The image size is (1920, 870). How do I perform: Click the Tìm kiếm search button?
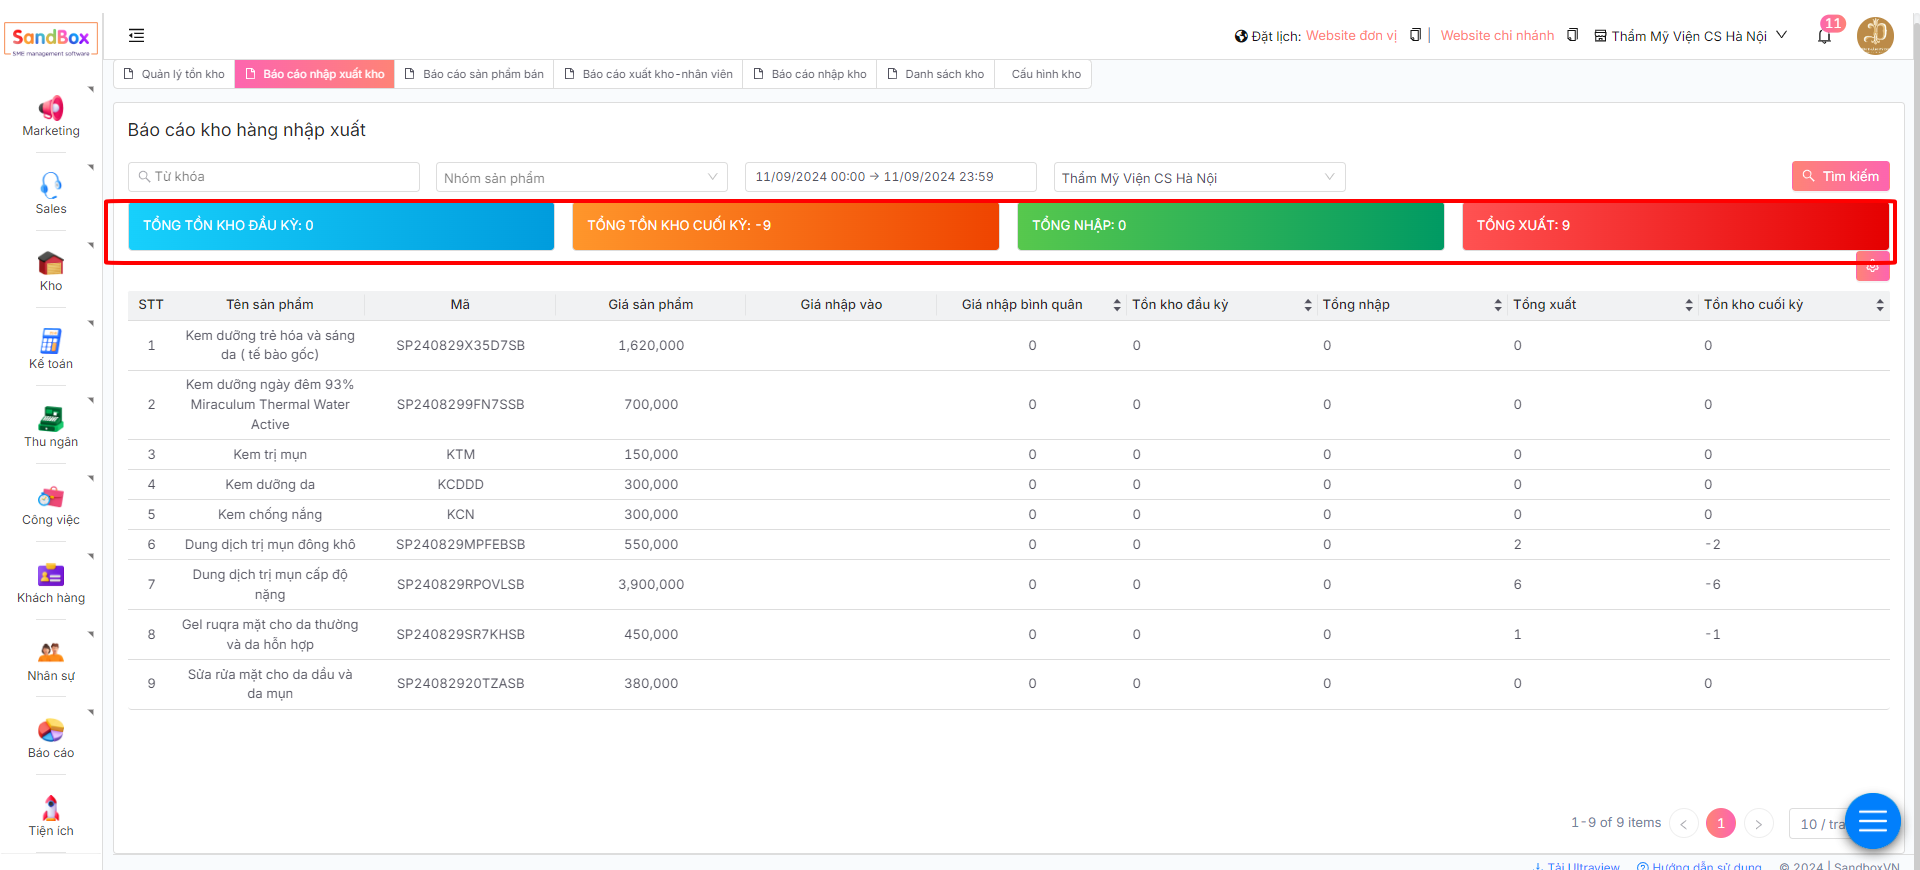[x=1840, y=176]
